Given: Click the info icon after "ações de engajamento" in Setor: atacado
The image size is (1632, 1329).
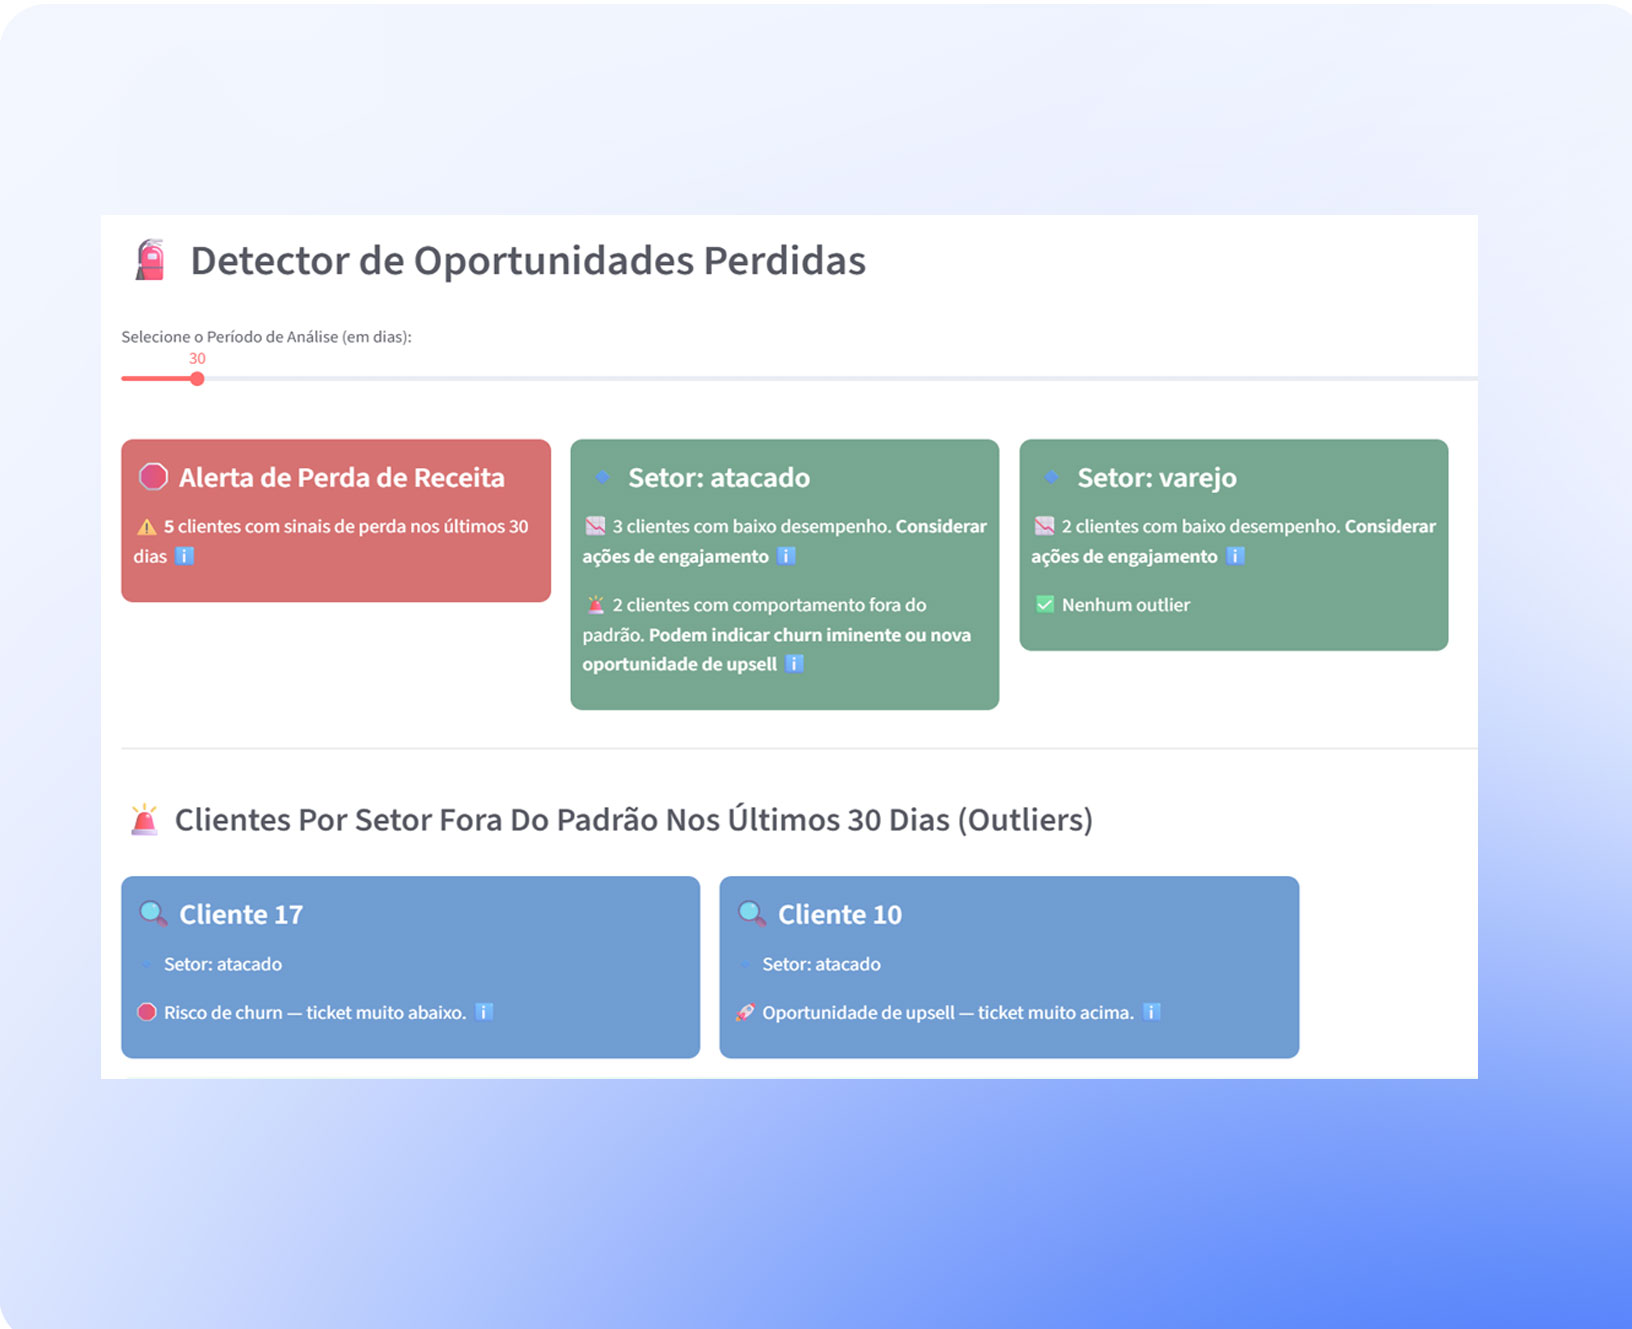Looking at the screenshot, I should [786, 556].
